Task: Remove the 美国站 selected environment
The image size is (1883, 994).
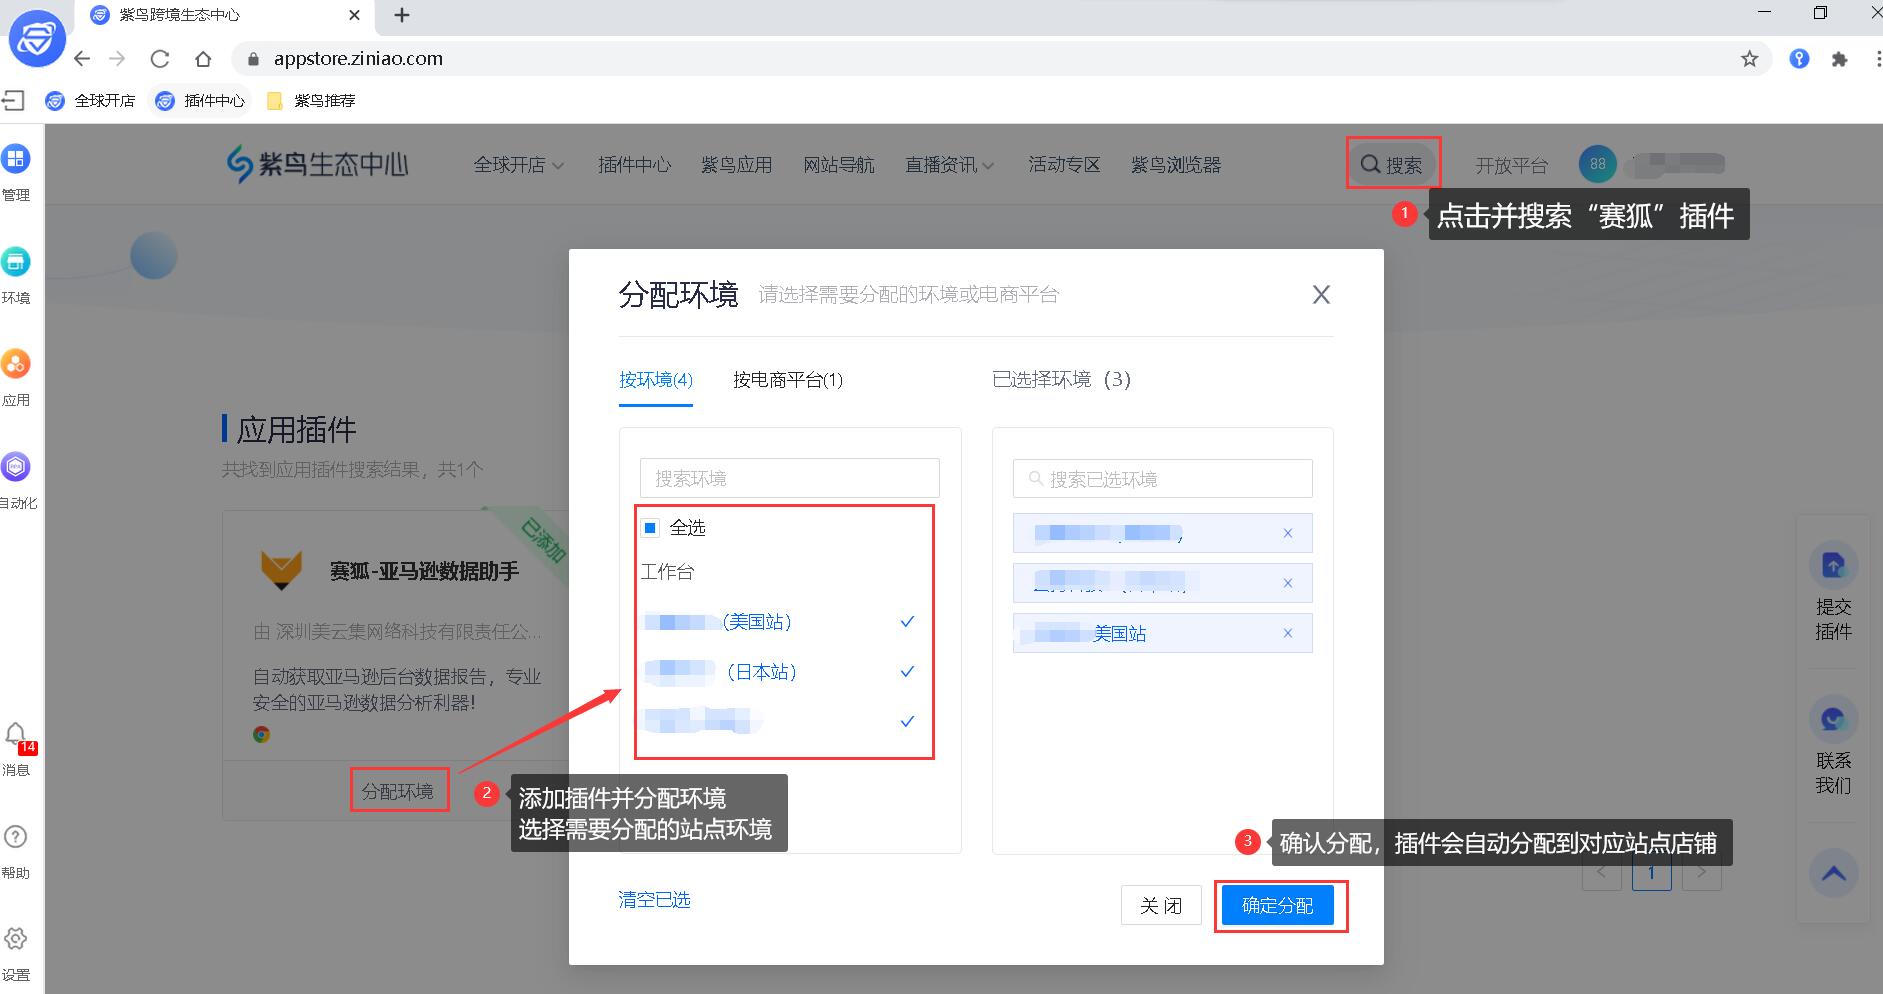Action: (x=1288, y=633)
